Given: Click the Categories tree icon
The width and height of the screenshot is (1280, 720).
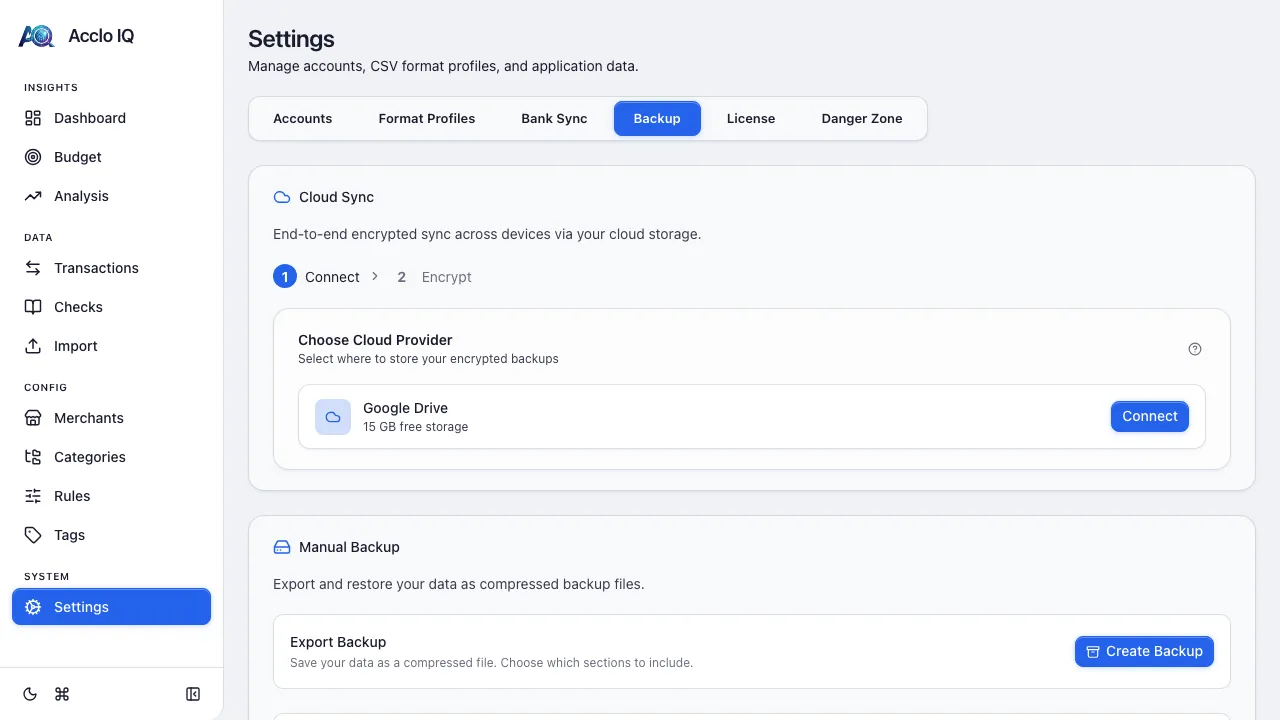Looking at the screenshot, I should coord(33,457).
